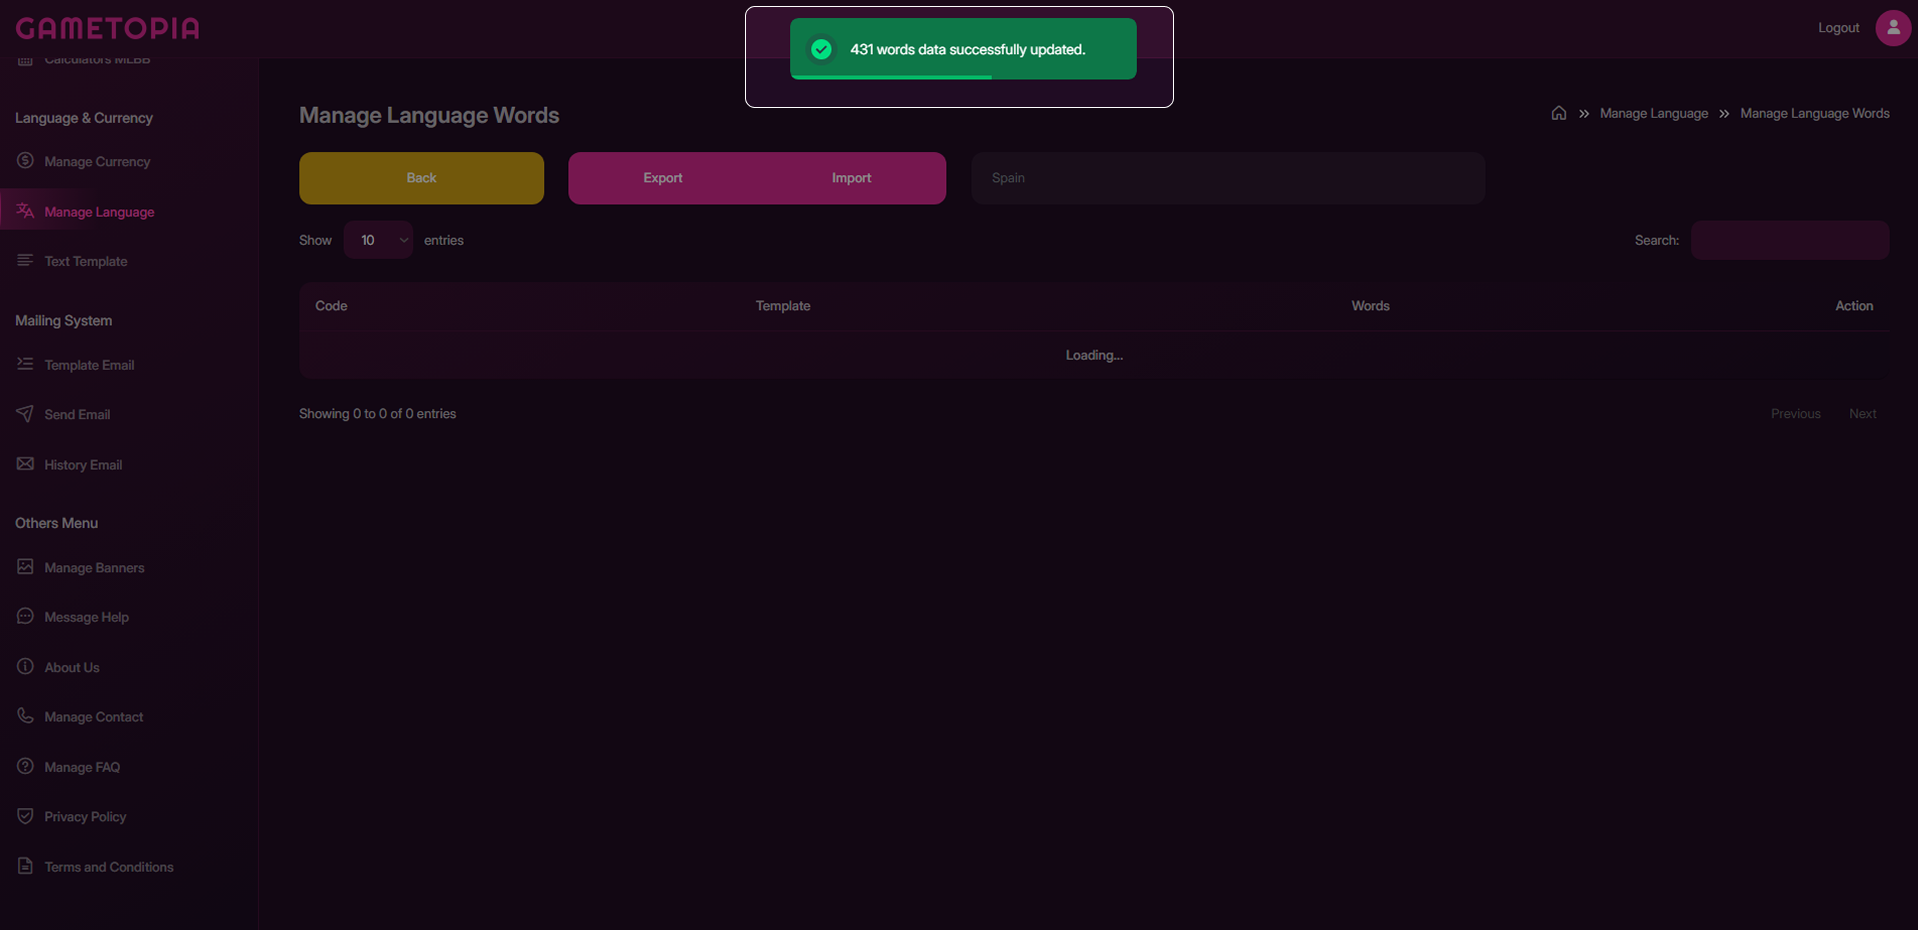Click the Export button

click(x=663, y=178)
